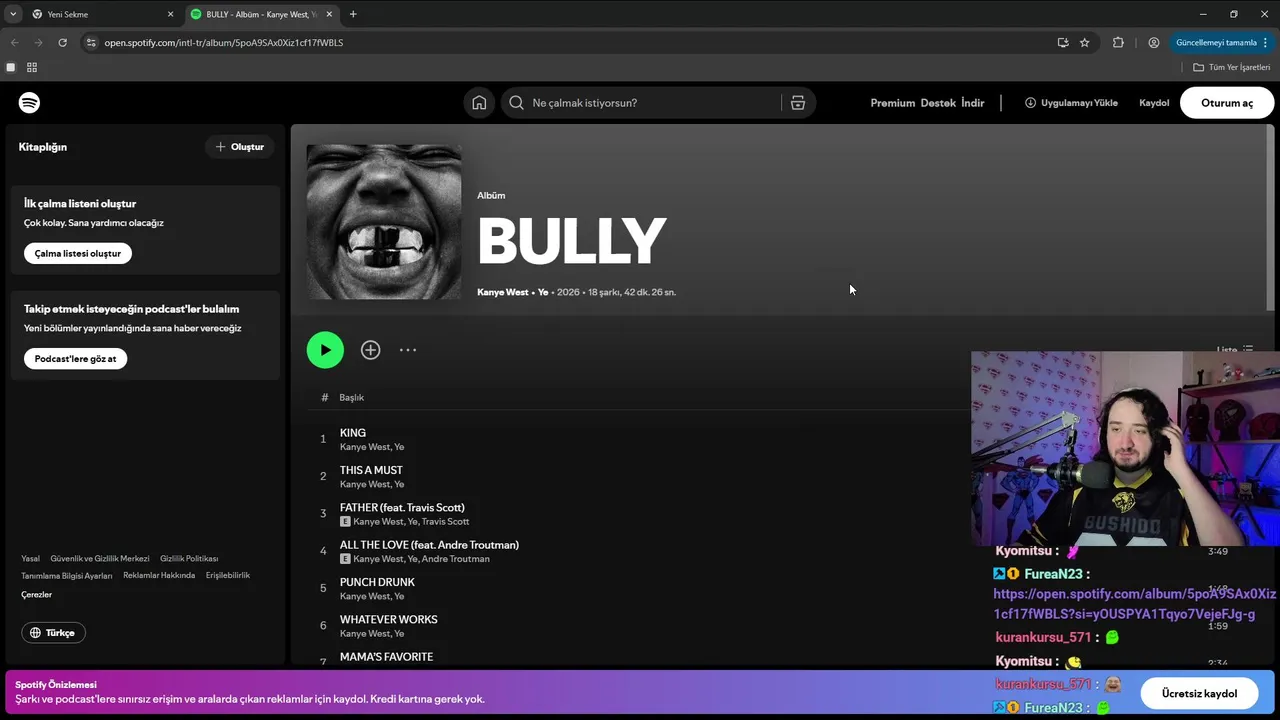Open Türkçe language selector button
Screen dimensions: 1280x720
click(x=53, y=633)
